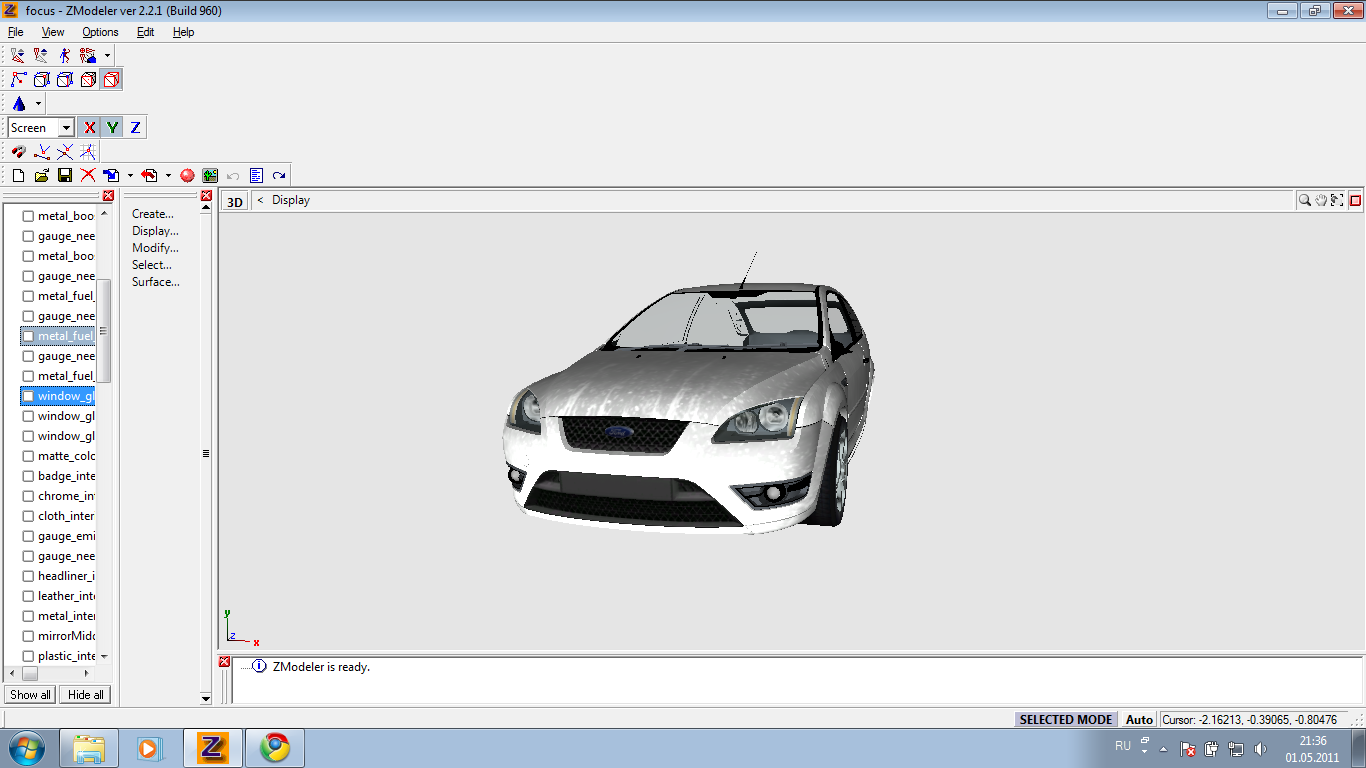
Task: Create a new blank file
Action: point(18,175)
